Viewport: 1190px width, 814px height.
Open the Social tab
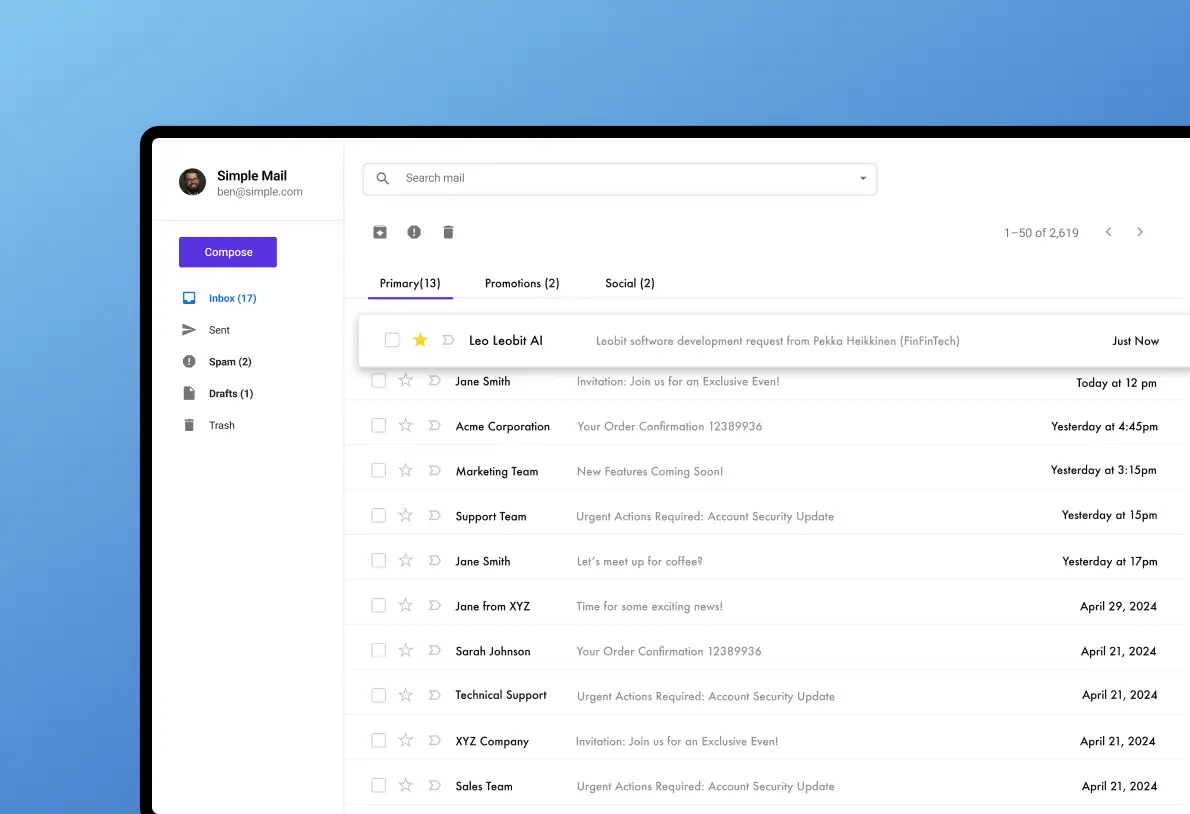pos(630,284)
